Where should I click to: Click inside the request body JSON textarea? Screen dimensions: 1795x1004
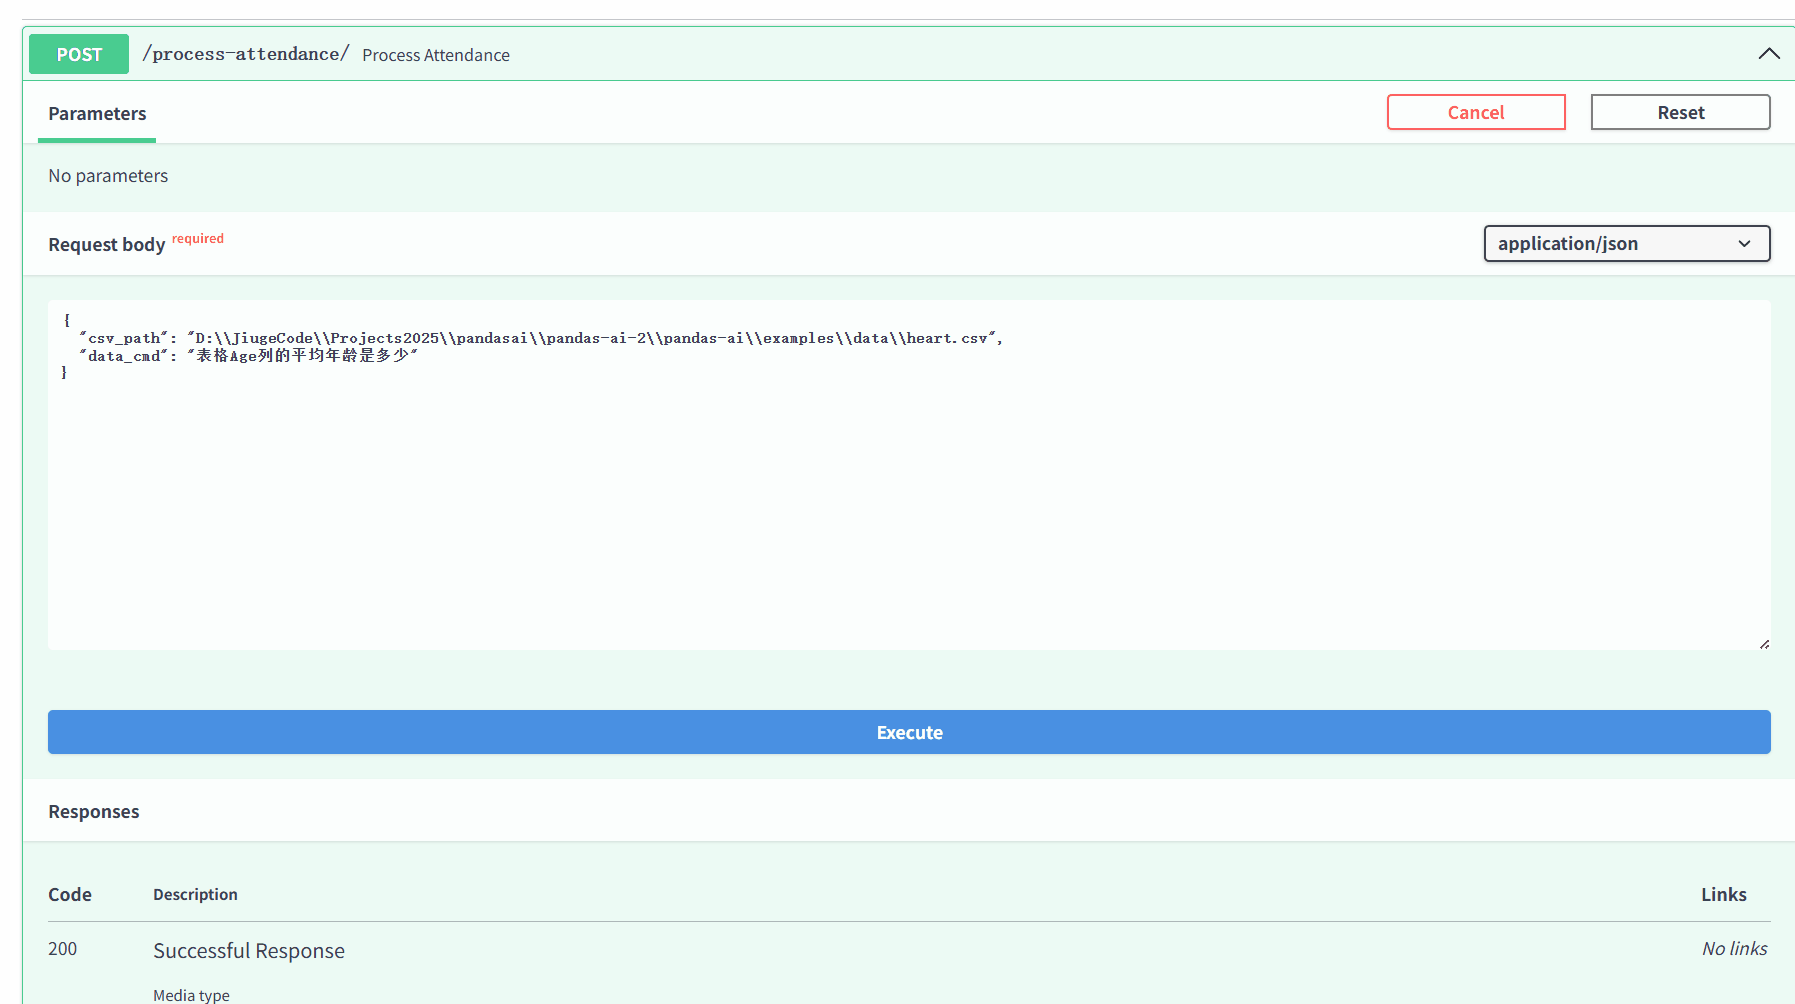pyautogui.click(x=909, y=475)
